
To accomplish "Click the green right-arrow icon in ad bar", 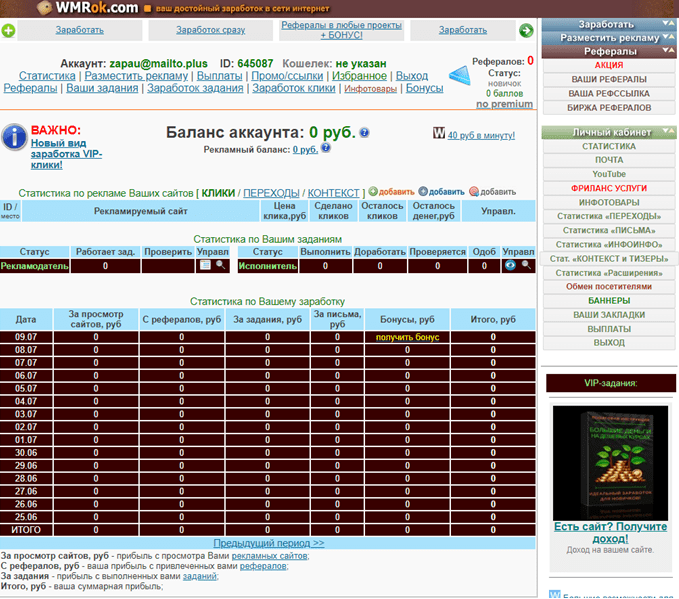I will 526,31.
